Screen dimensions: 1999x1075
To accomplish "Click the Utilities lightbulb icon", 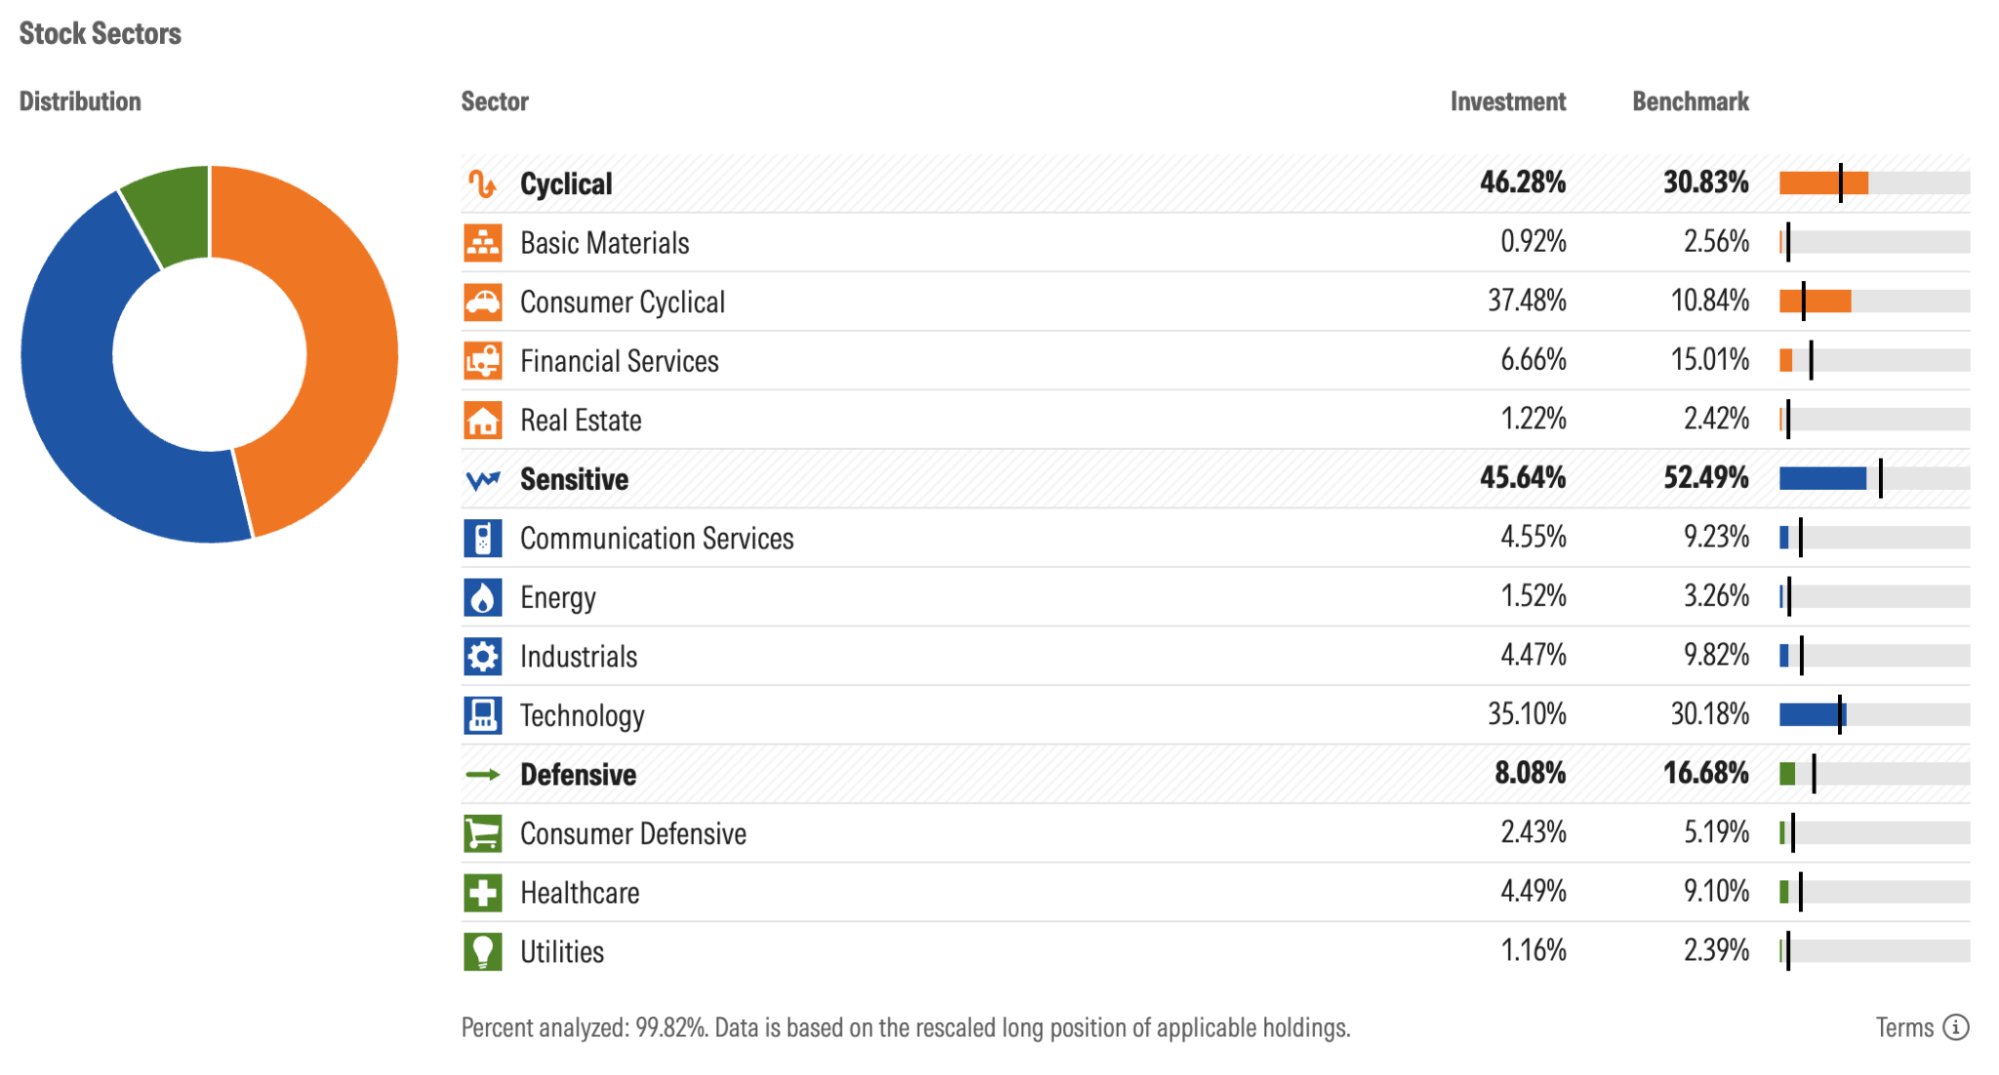I will [x=483, y=951].
